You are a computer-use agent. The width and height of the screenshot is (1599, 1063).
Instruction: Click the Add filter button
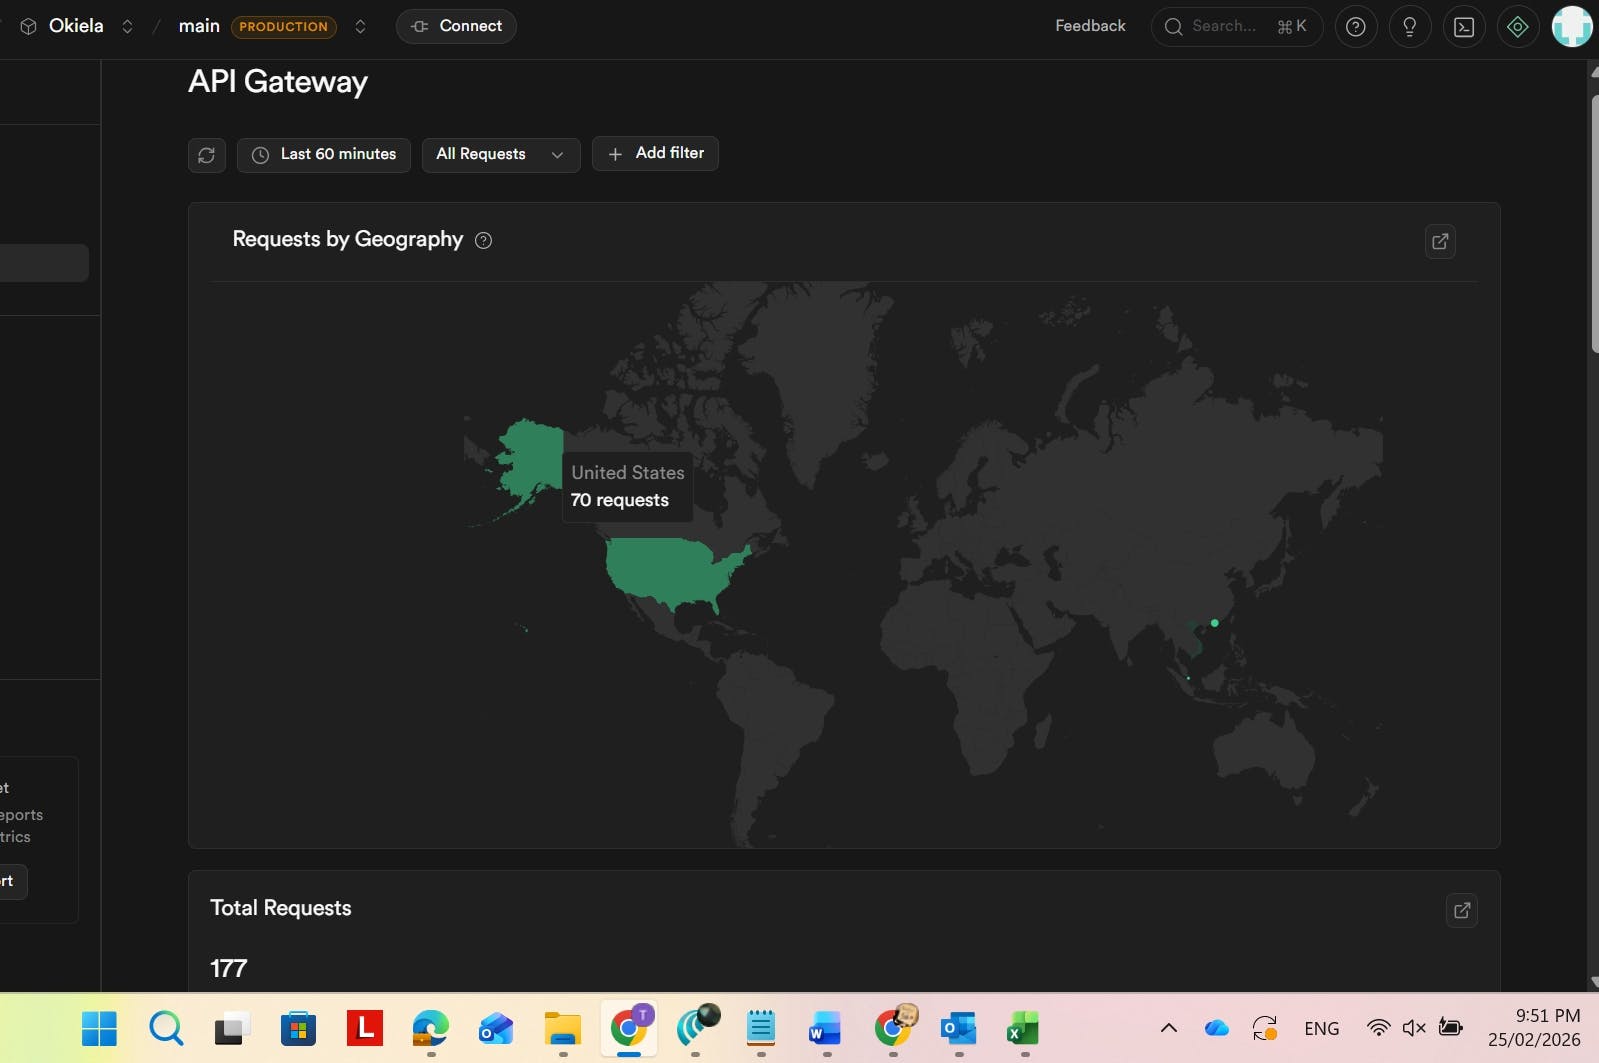[655, 153]
